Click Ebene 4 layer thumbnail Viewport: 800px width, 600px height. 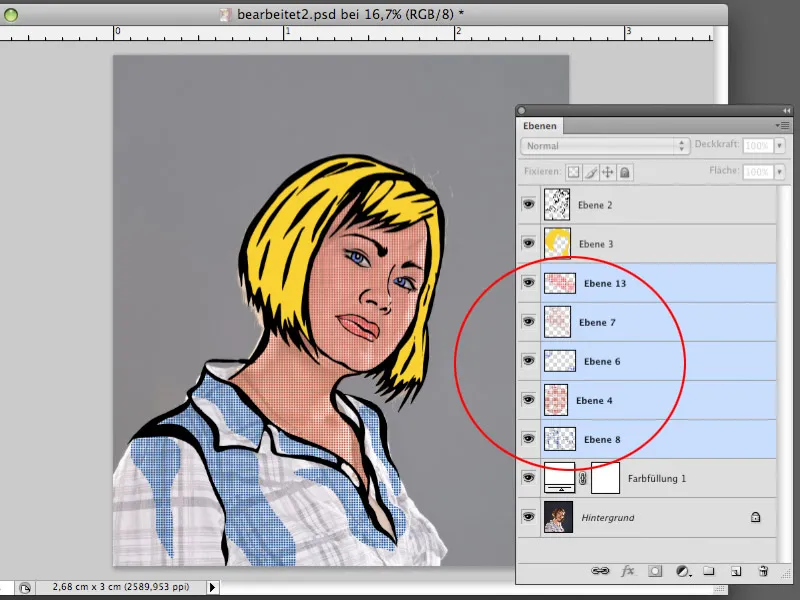pos(556,399)
